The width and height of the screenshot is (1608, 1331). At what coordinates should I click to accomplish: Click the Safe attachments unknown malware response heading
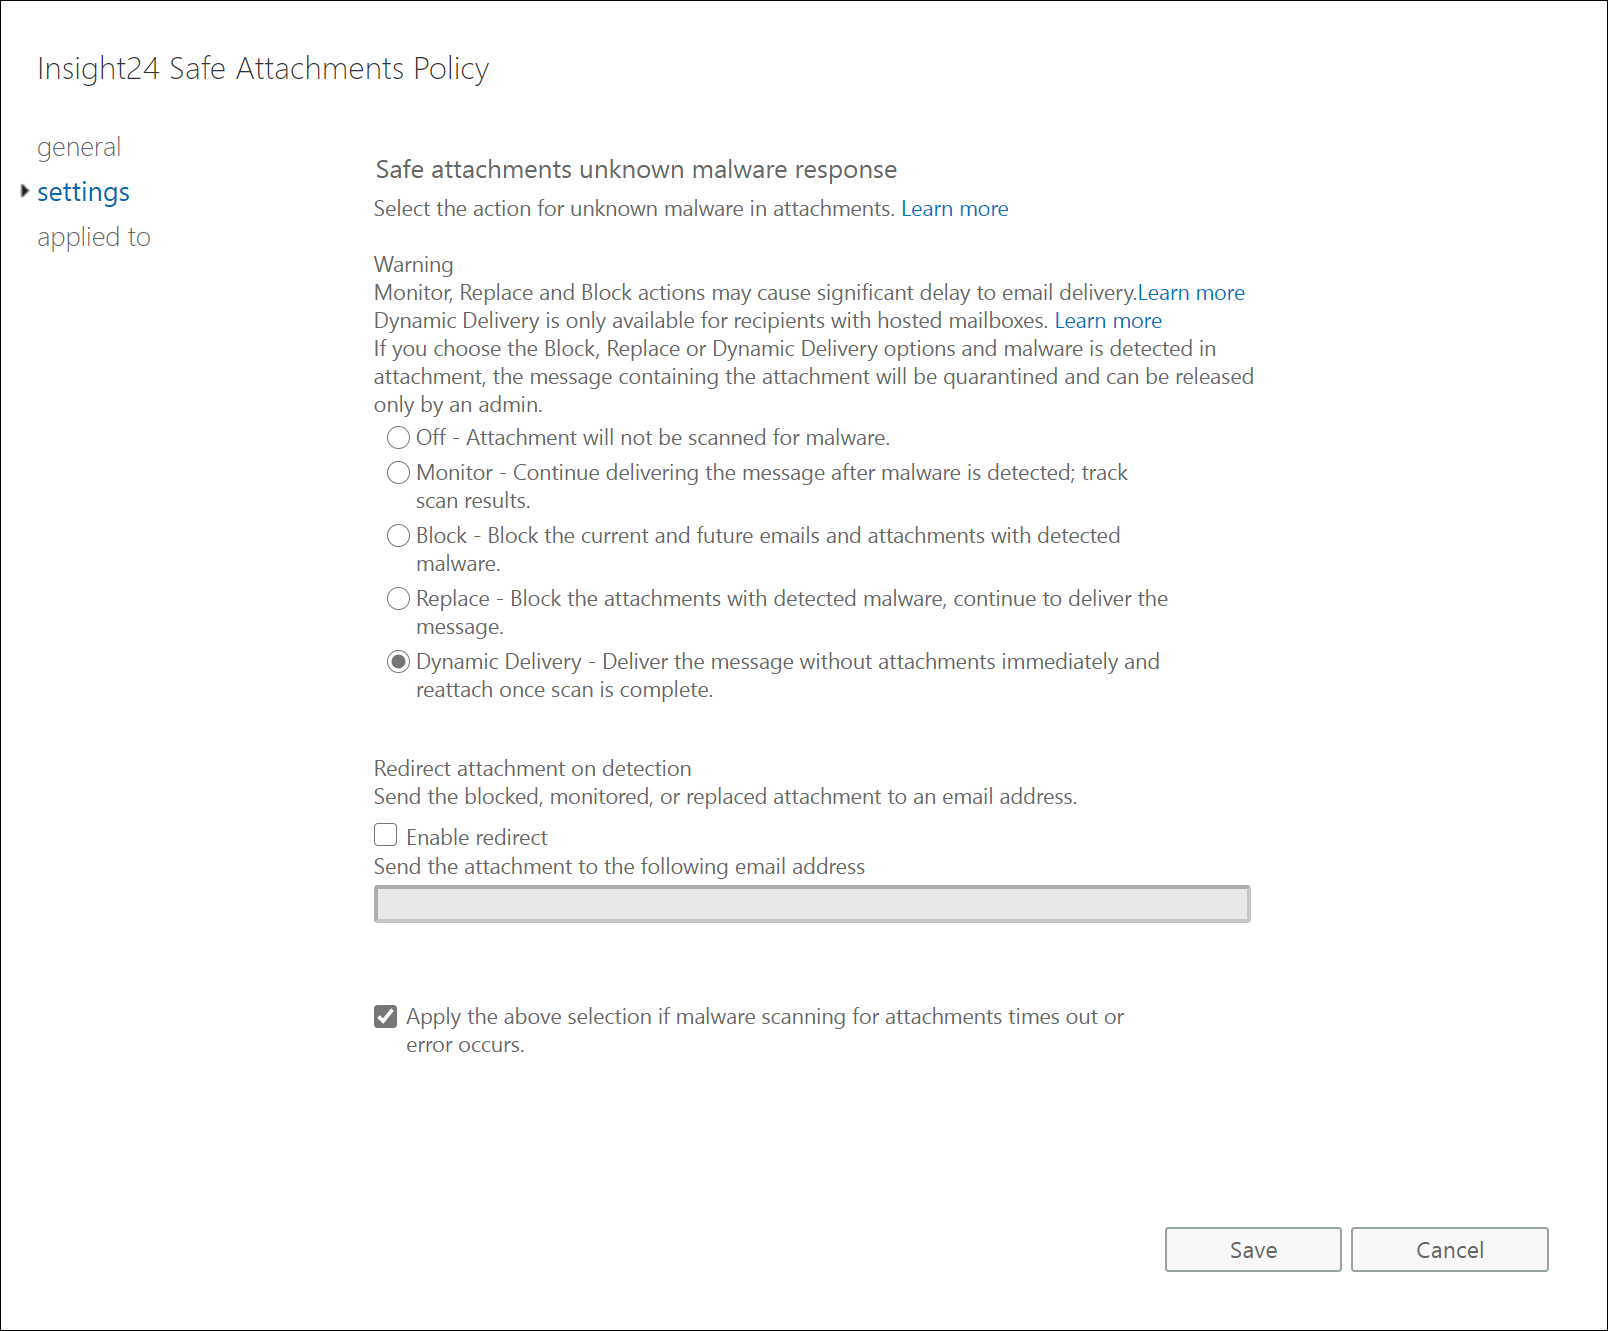point(636,170)
